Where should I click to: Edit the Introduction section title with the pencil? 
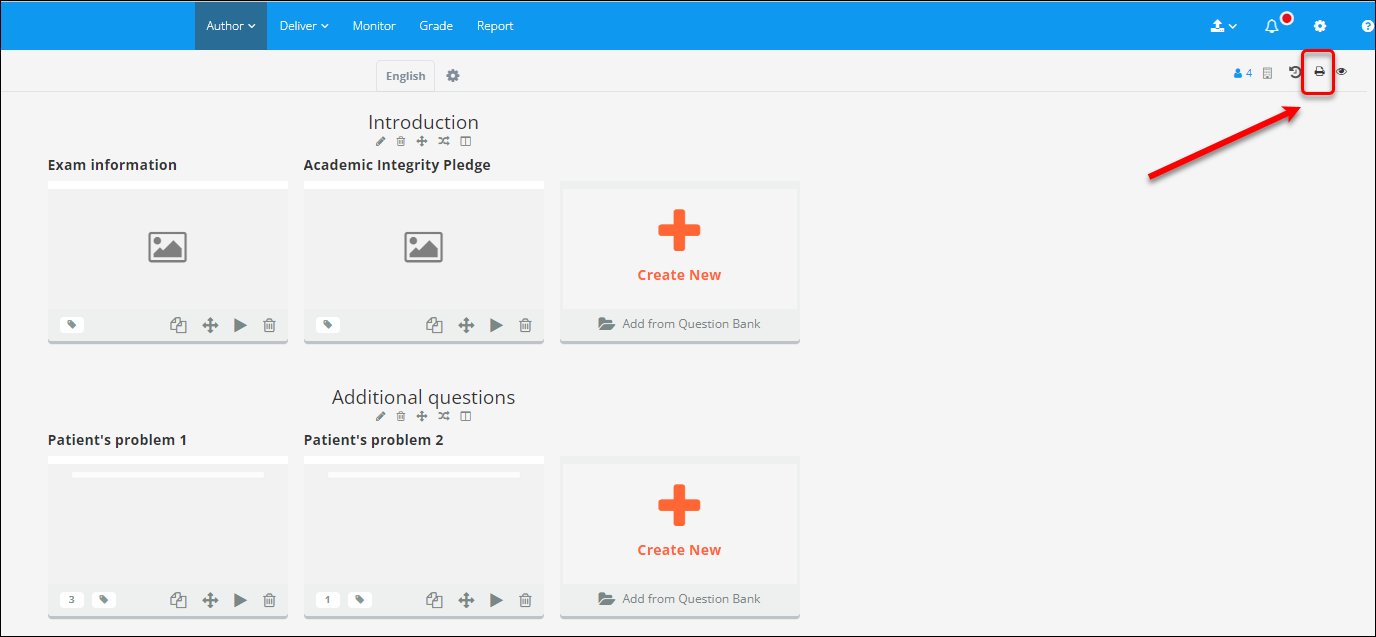pyautogui.click(x=381, y=141)
